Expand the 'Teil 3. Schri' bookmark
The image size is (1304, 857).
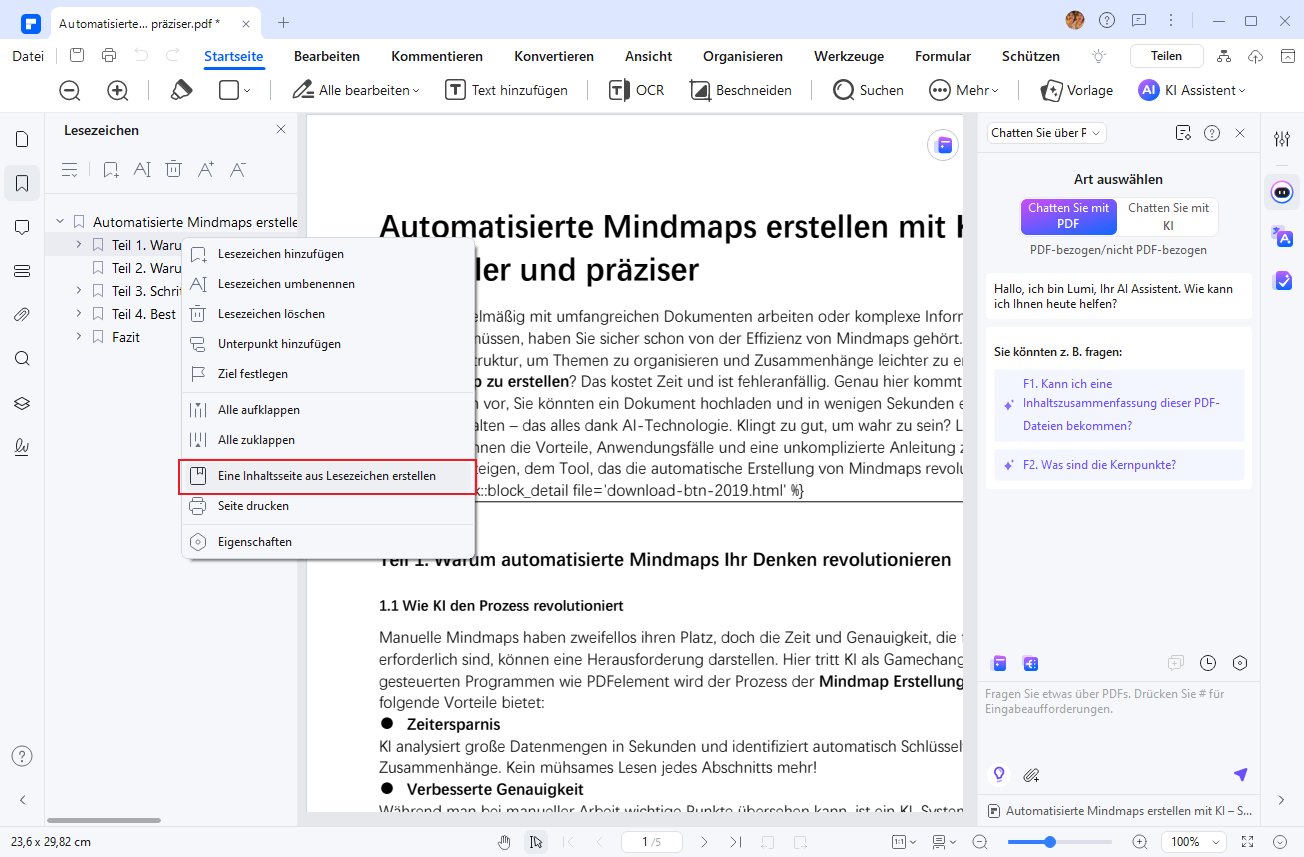coord(79,291)
